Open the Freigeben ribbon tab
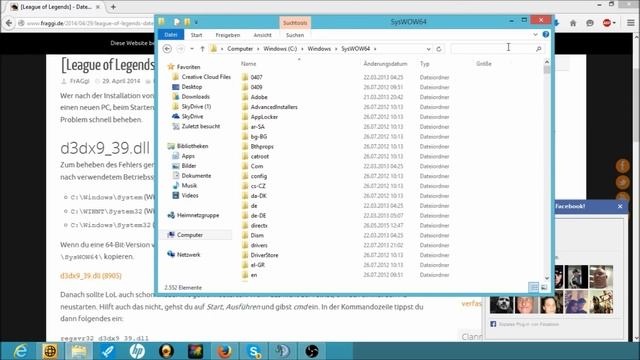 (227, 35)
